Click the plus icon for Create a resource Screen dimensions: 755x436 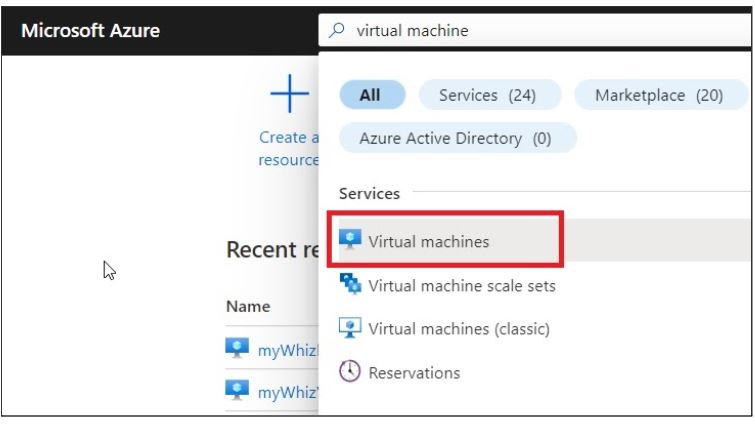tap(289, 93)
